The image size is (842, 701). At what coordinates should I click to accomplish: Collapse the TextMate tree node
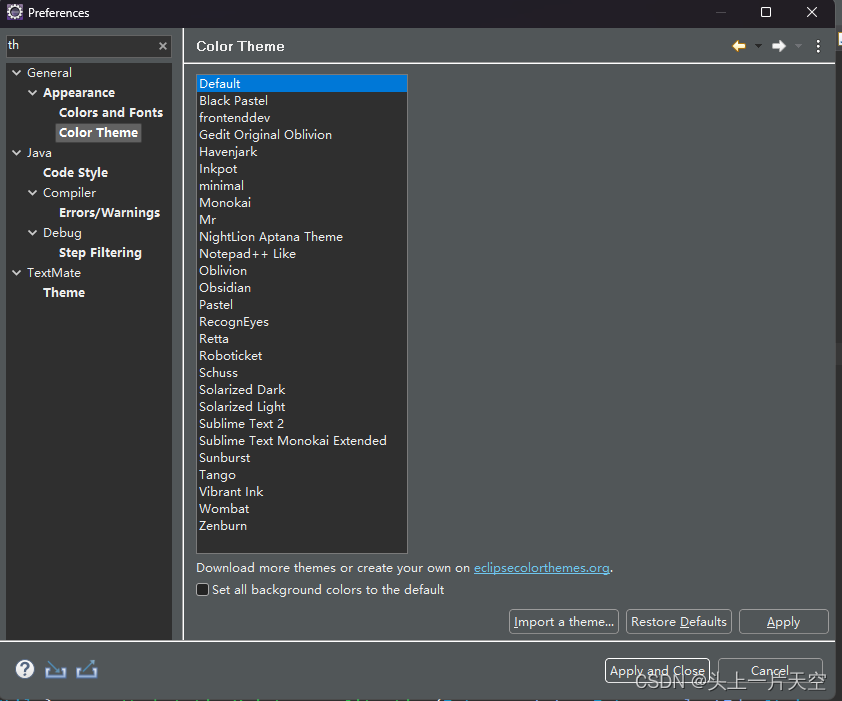click(x=17, y=272)
